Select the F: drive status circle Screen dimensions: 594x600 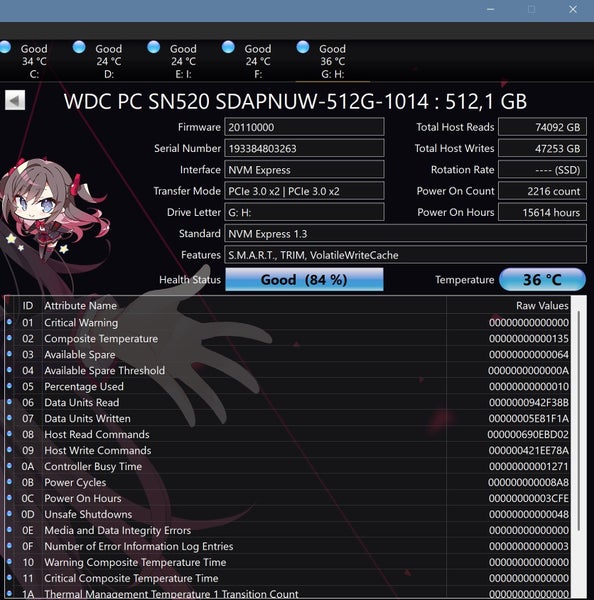(228, 47)
